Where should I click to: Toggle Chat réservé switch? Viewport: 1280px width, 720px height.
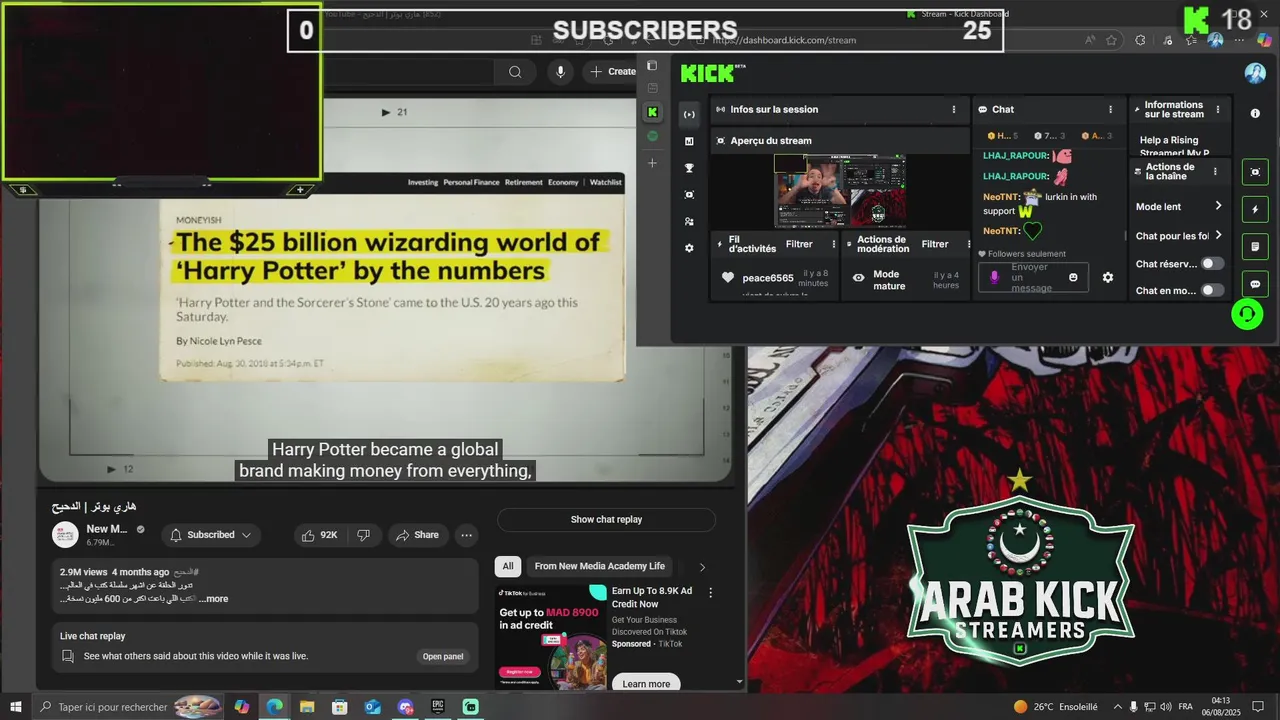tap(1212, 264)
